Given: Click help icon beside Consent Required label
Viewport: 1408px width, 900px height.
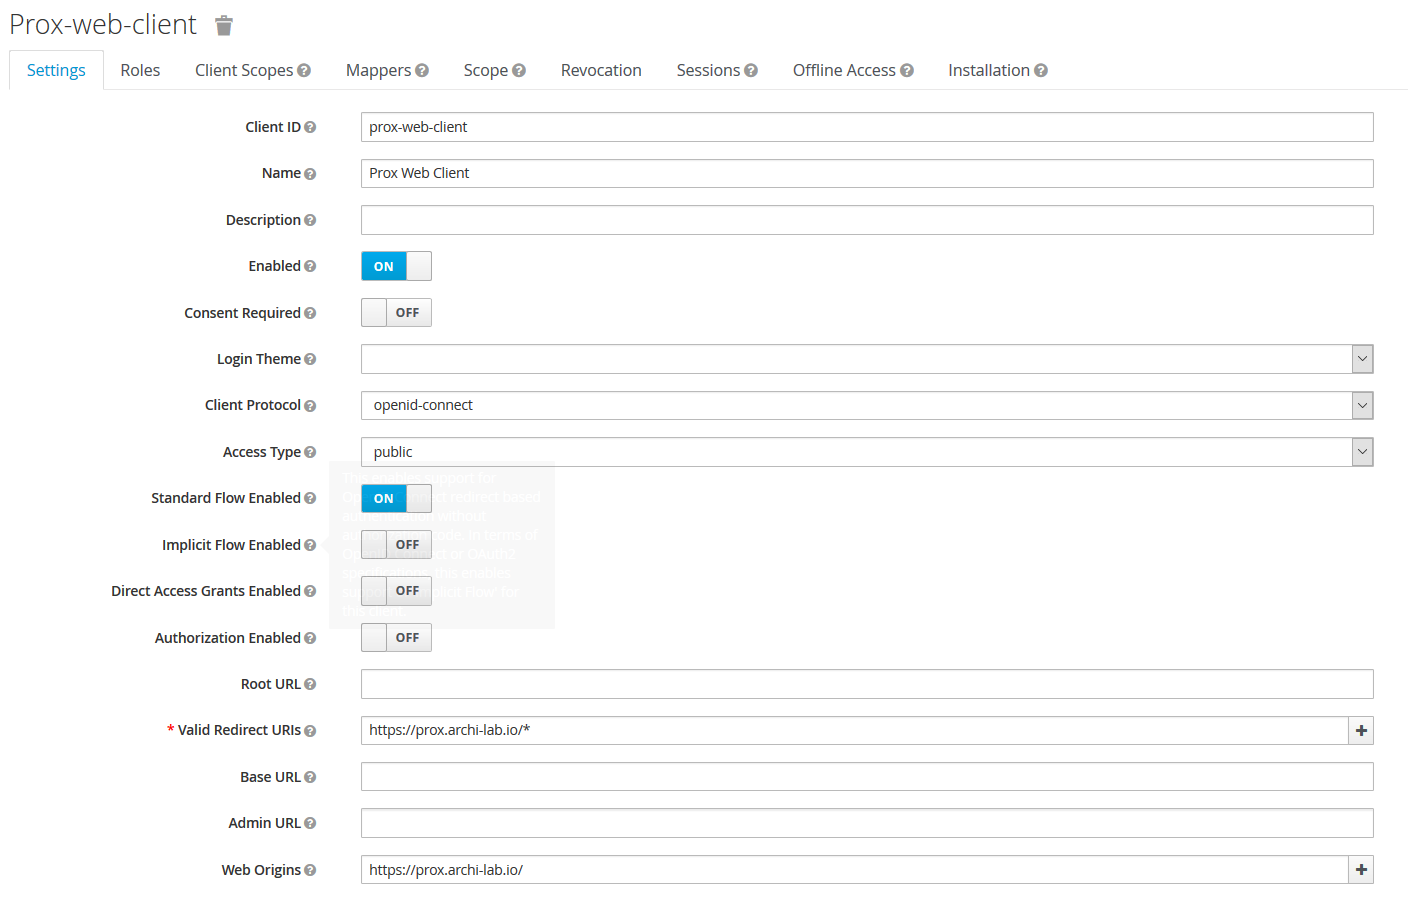Looking at the screenshot, I should (310, 313).
